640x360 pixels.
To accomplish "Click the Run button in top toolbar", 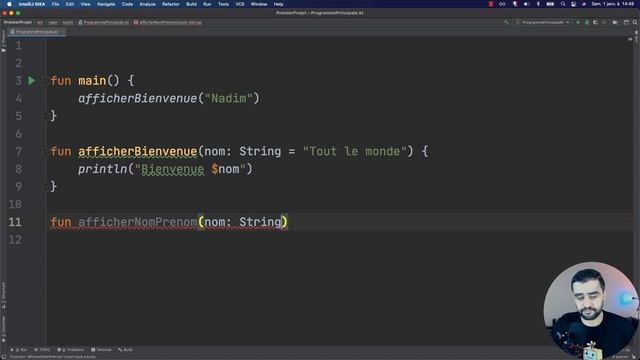I will point(578,22).
